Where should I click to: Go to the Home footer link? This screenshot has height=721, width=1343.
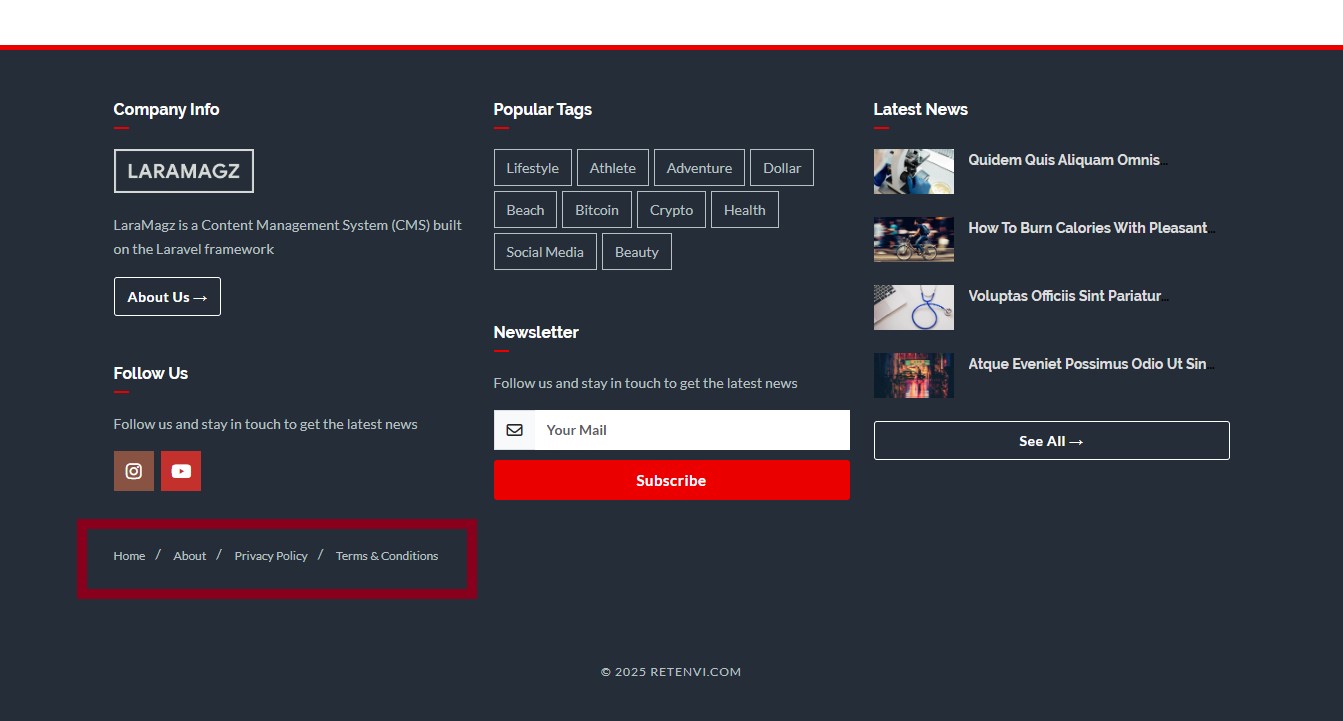pos(129,555)
